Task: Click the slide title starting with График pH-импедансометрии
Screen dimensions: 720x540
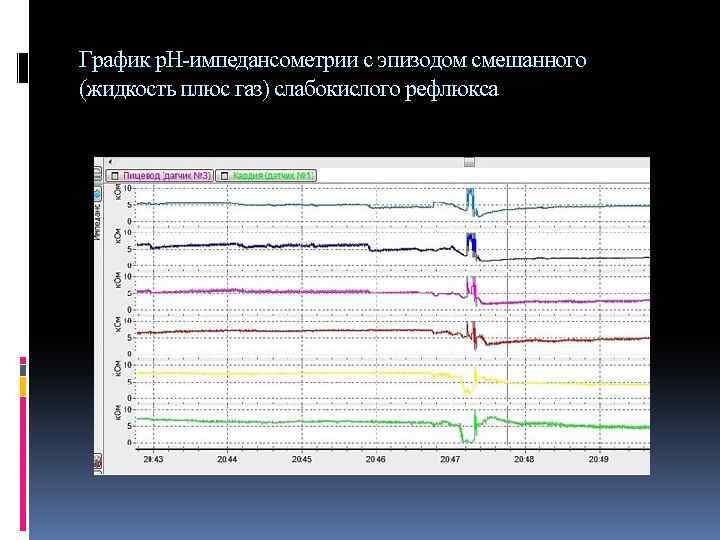Action: pyautogui.click(x=332, y=74)
